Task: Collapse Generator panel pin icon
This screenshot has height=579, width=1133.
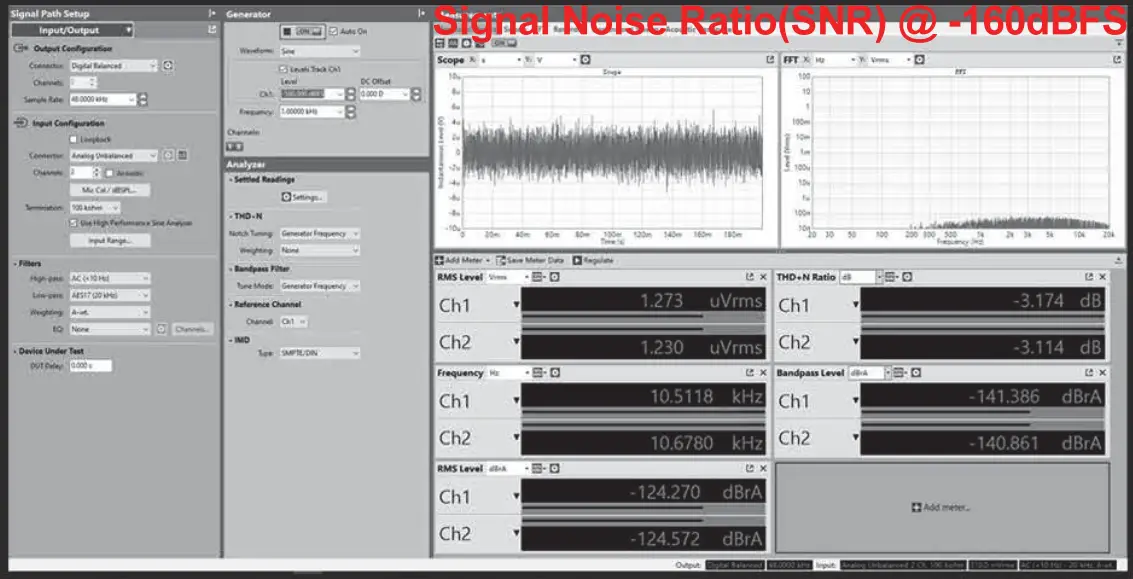Action: (421, 13)
